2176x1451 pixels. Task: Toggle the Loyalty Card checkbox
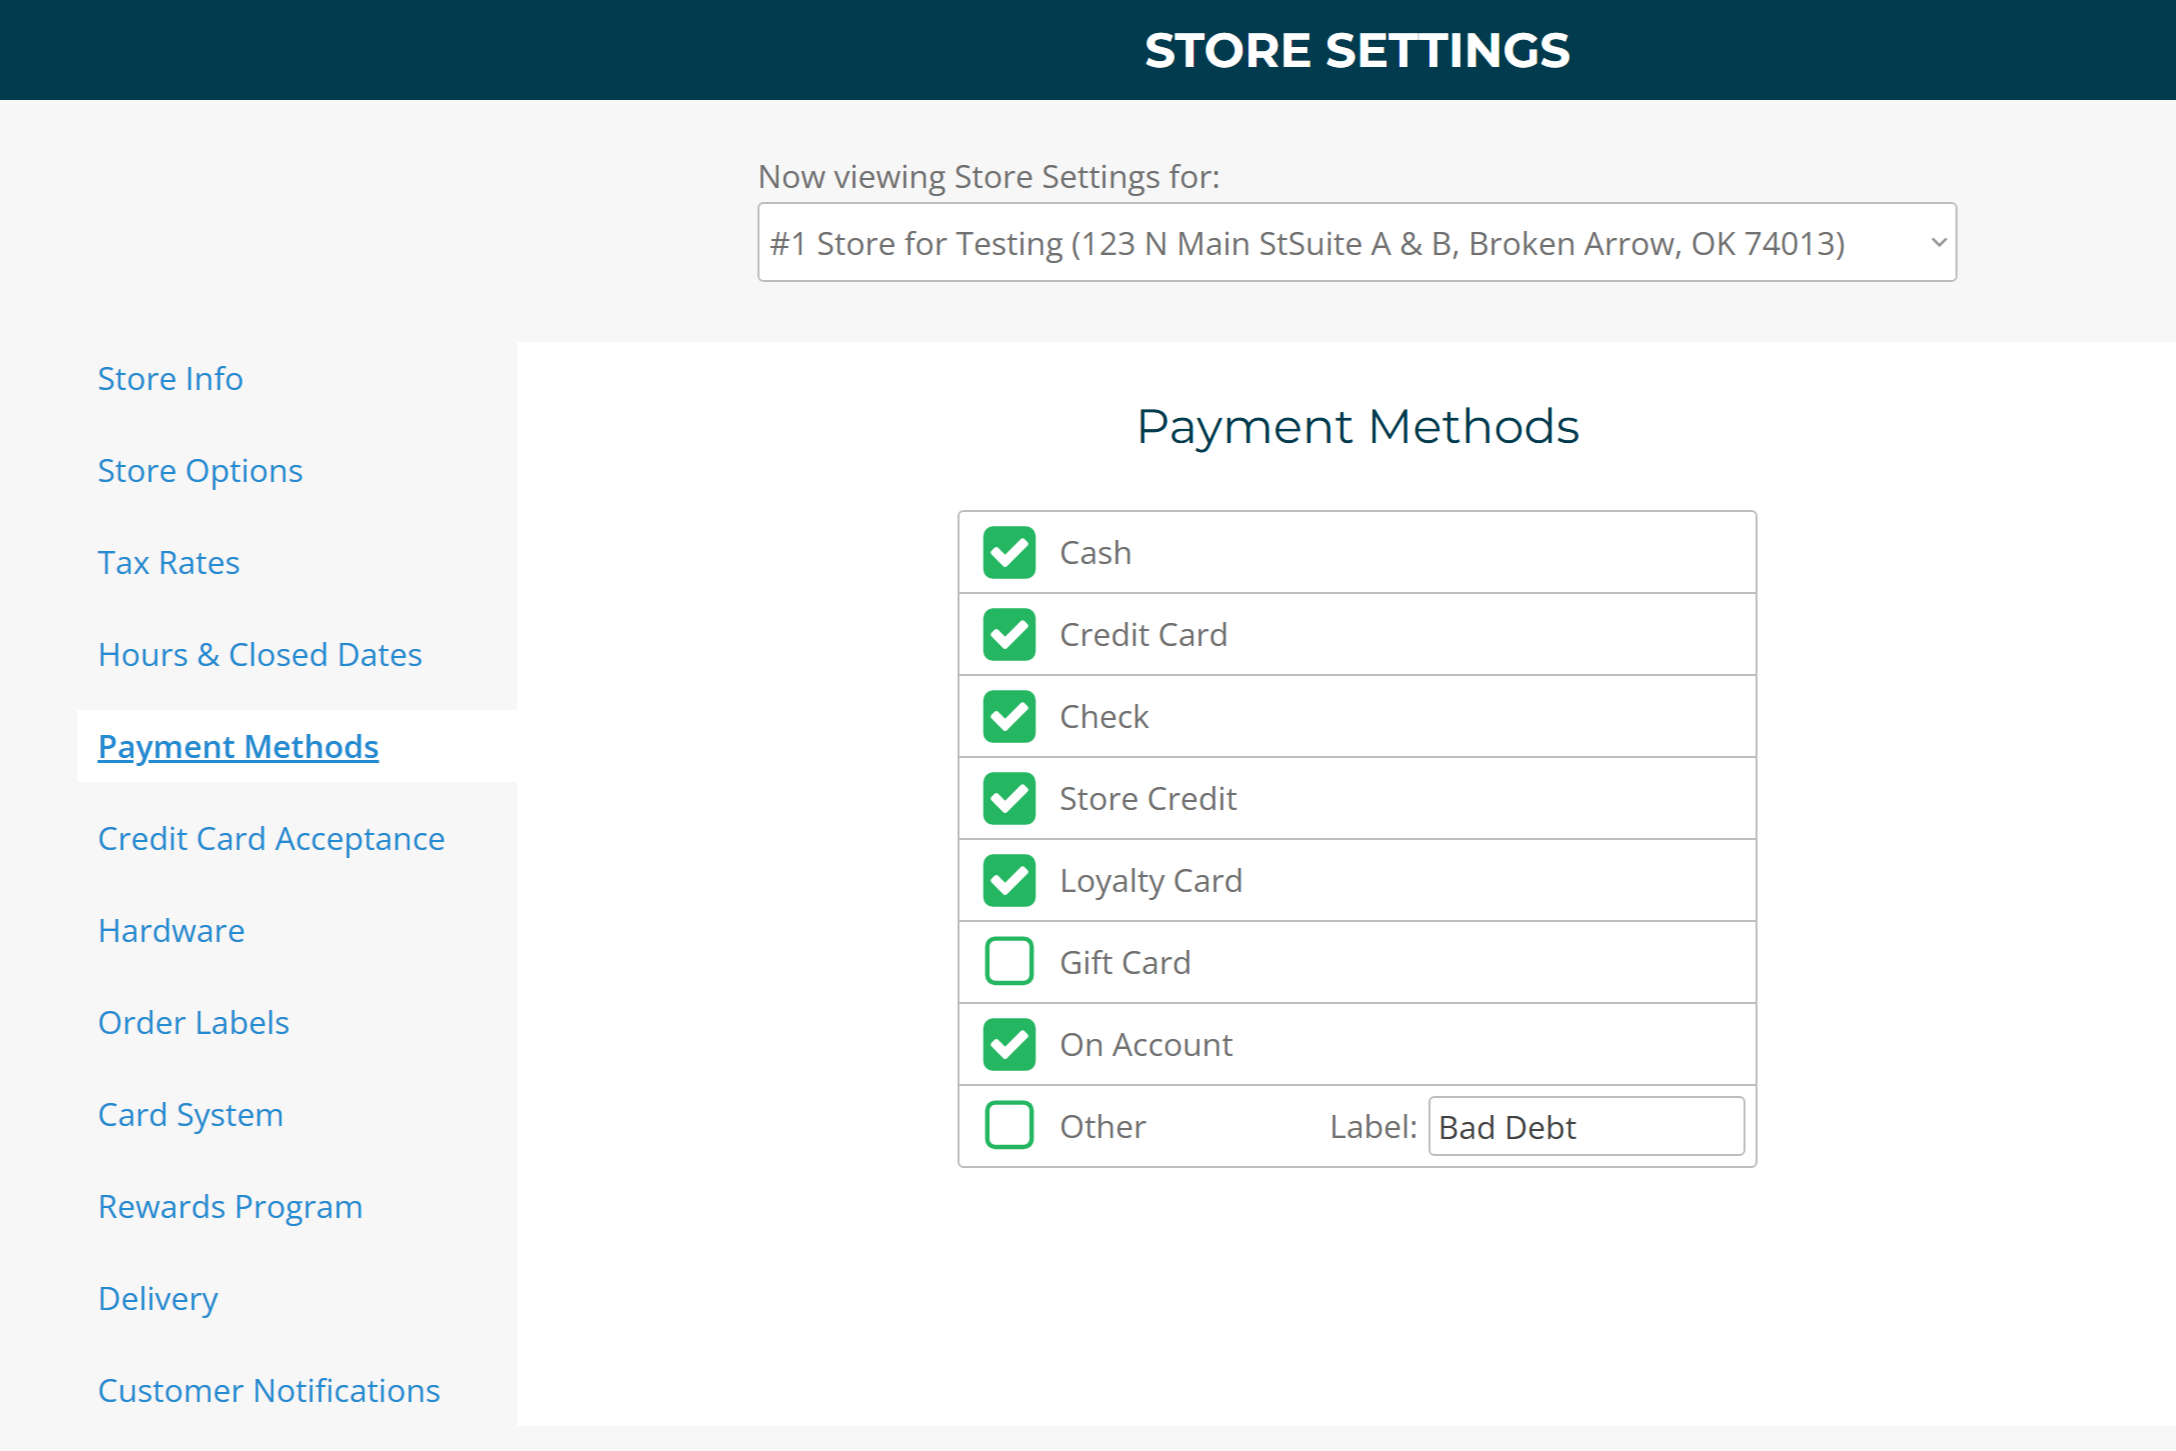(1008, 881)
